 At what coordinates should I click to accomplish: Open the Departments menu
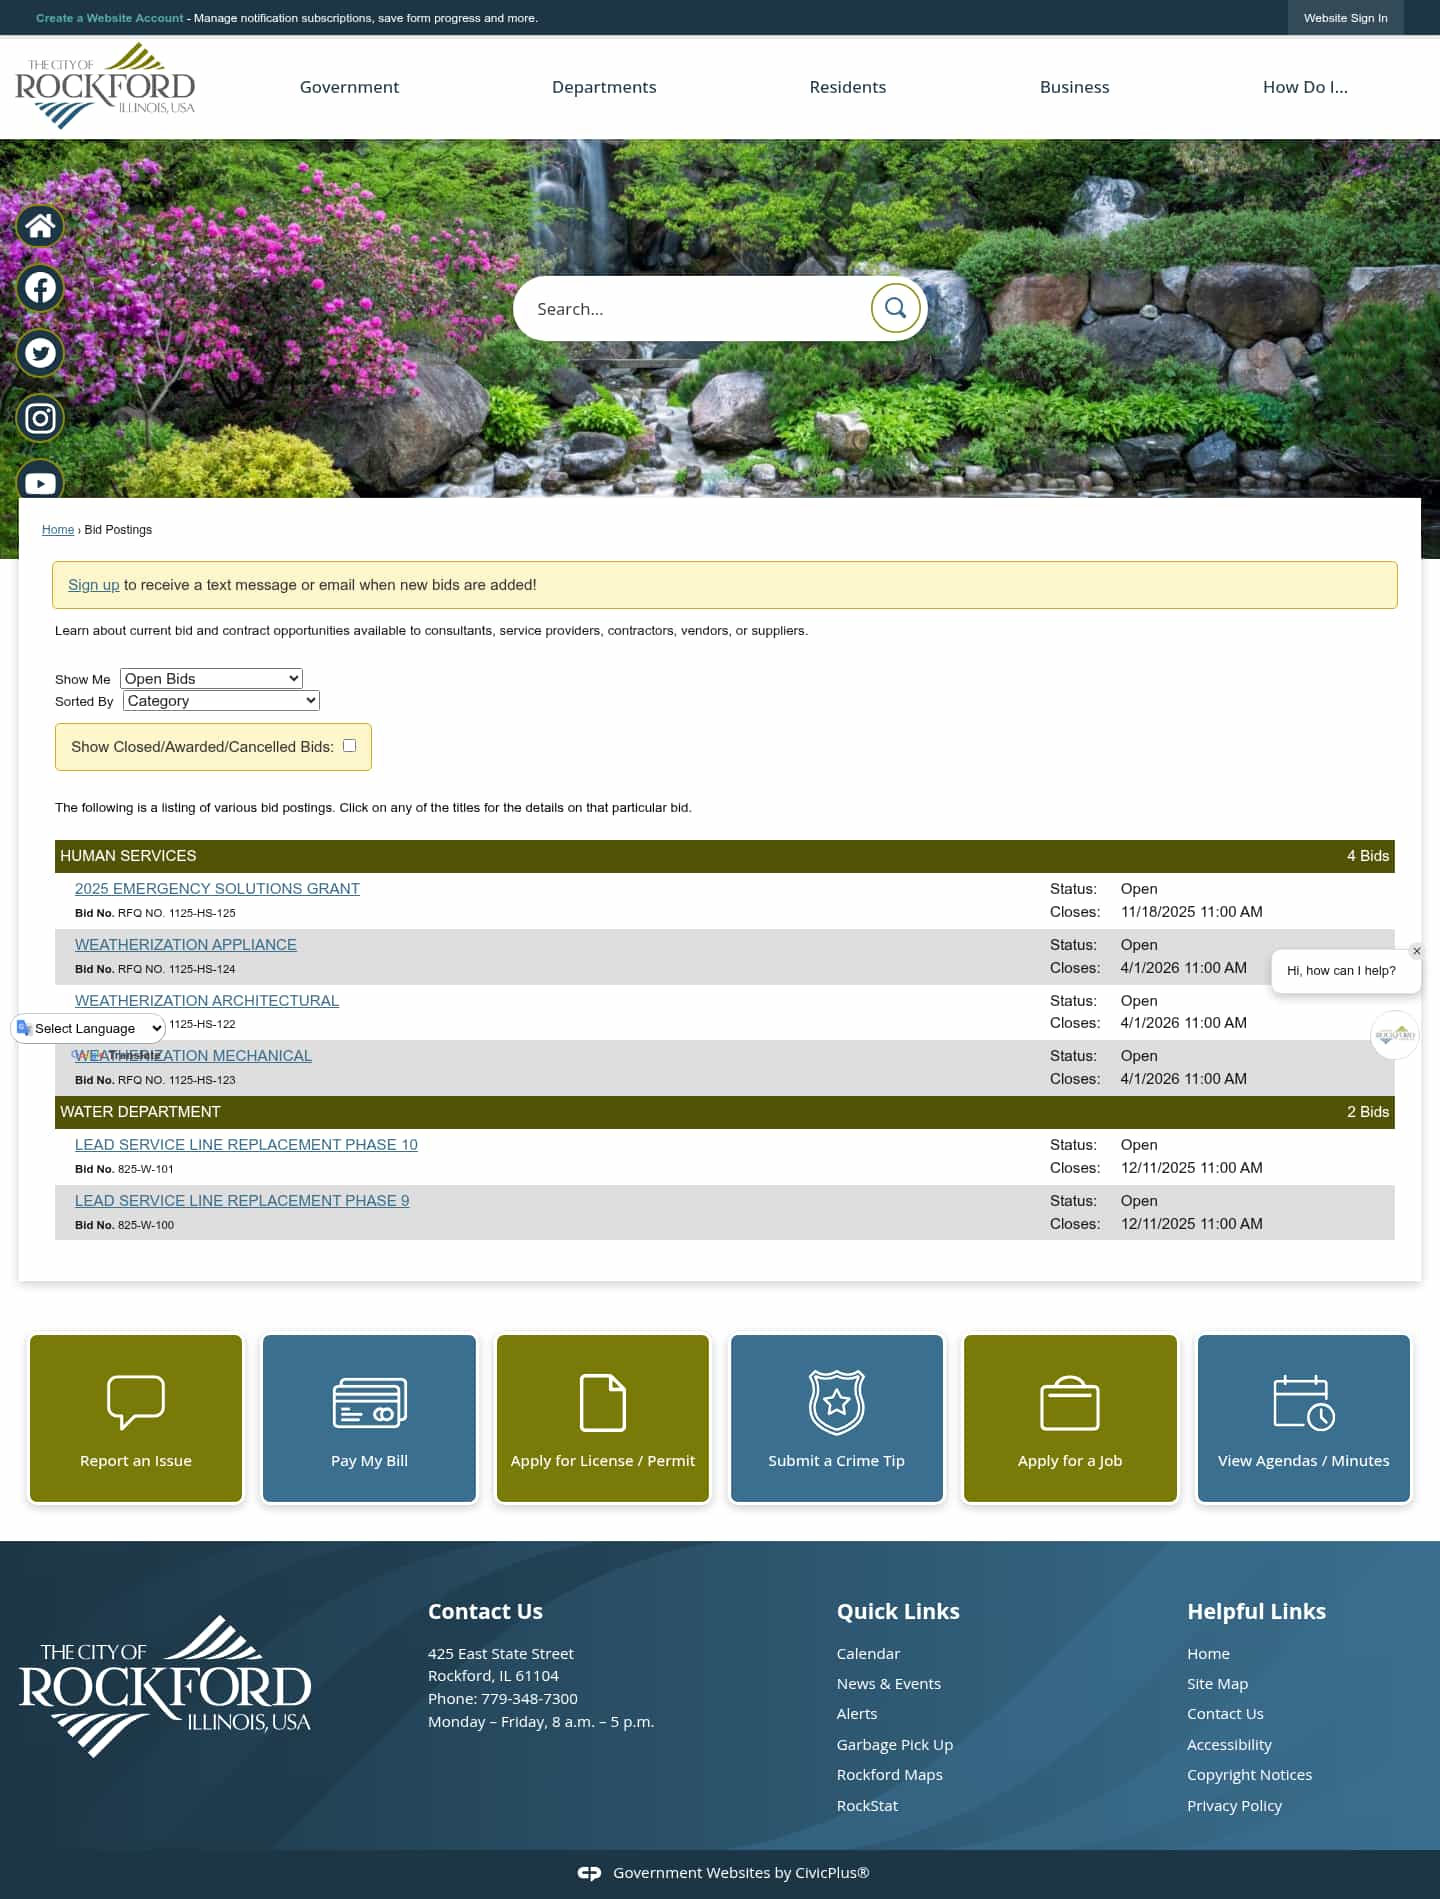[x=604, y=87]
